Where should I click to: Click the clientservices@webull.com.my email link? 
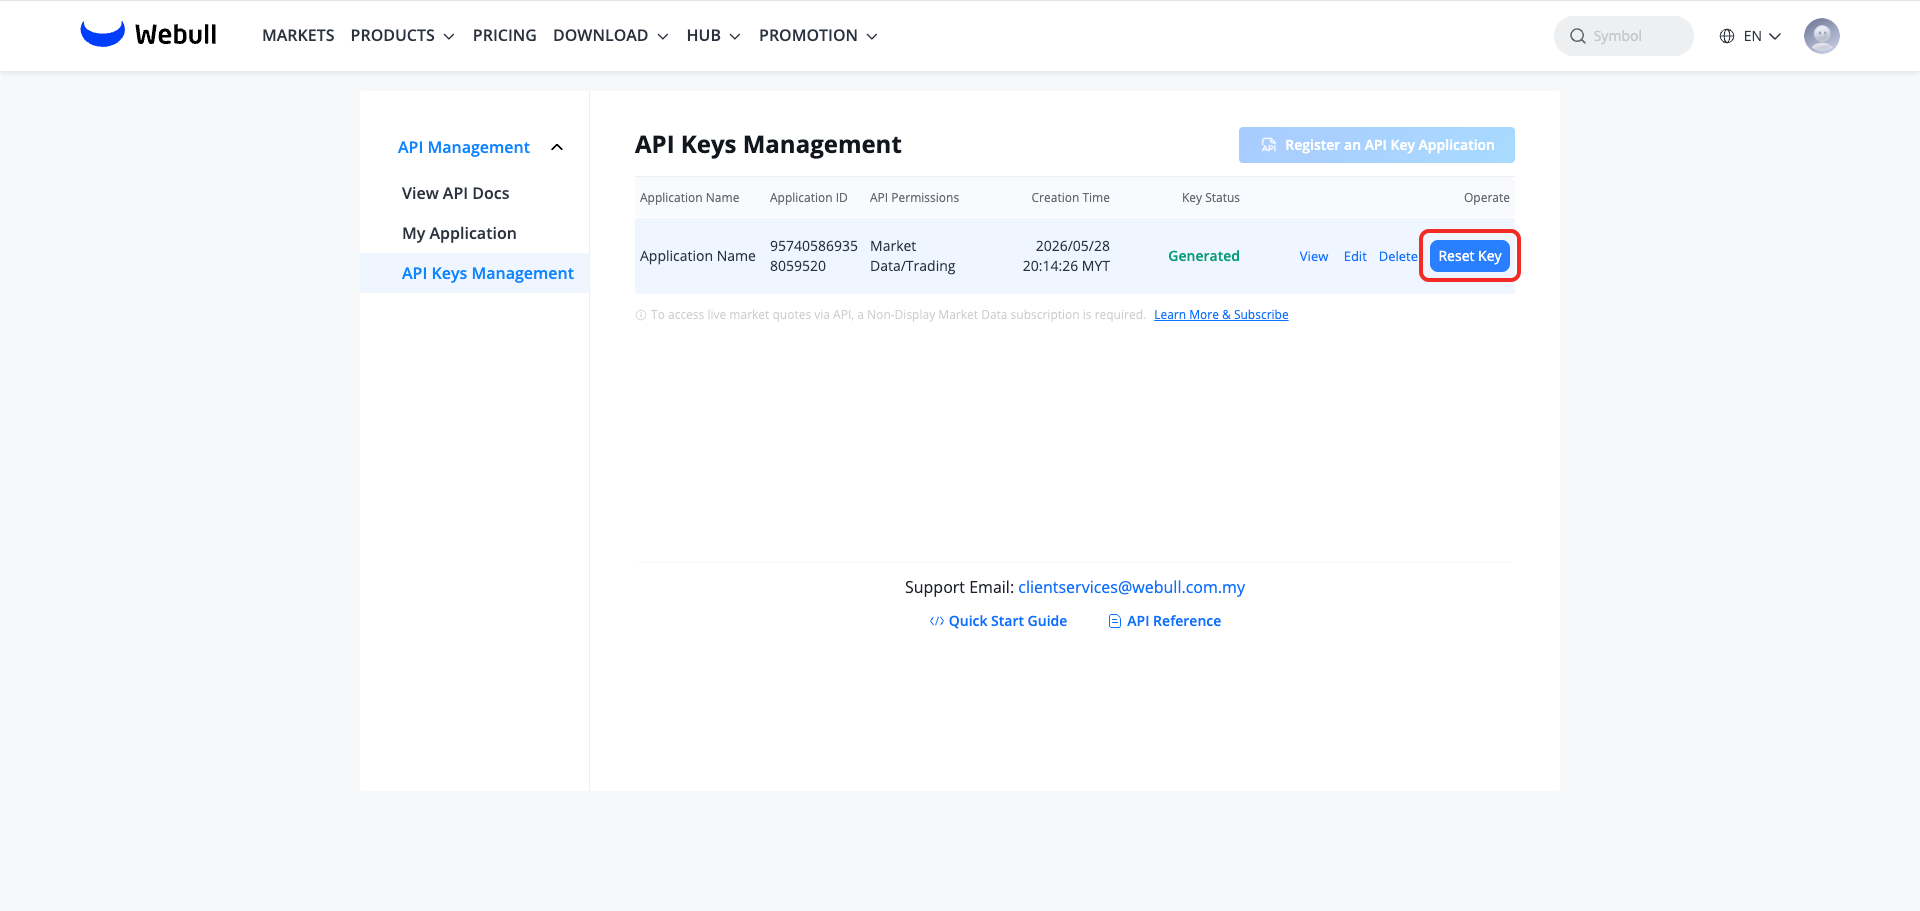click(1131, 587)
